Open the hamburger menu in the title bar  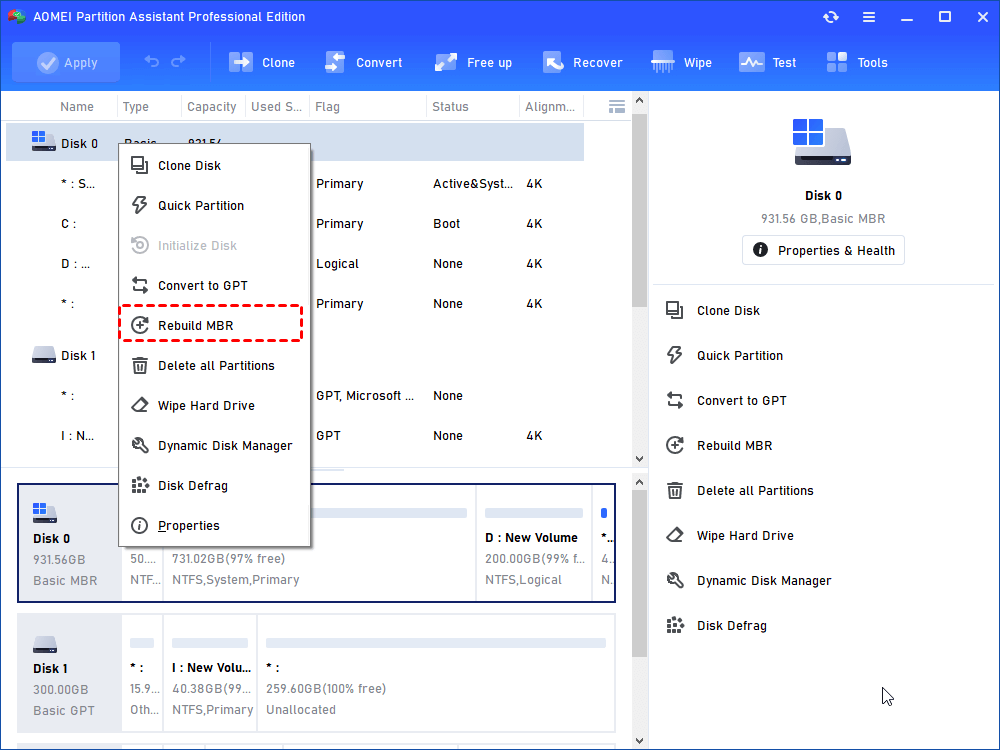869,17
